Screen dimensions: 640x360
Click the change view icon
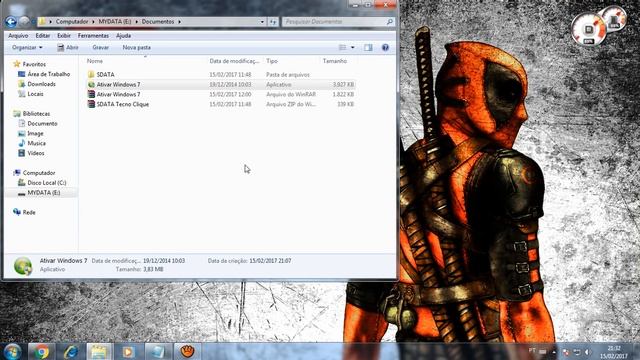pyautogui.click(x=342, y=48)
